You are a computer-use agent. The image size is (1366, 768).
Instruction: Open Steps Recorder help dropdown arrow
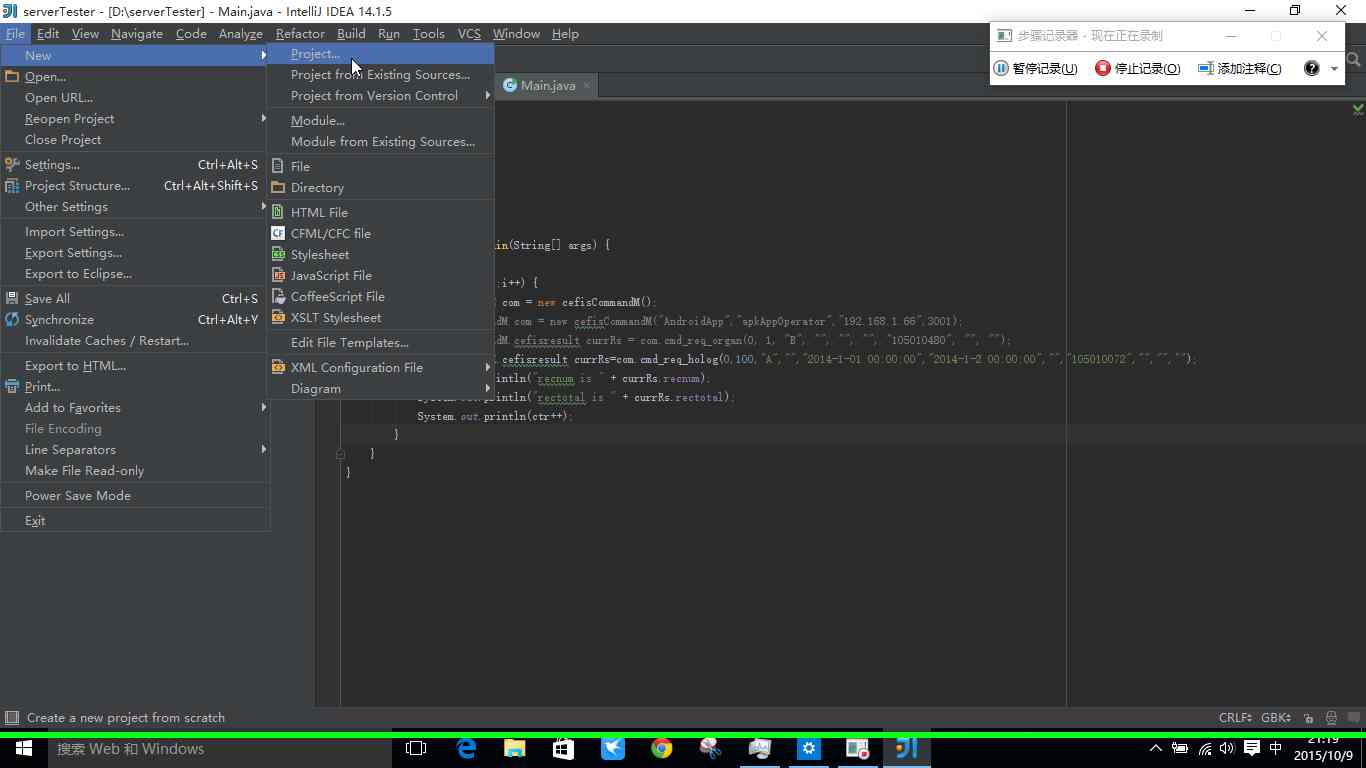tap(1334, 69)
